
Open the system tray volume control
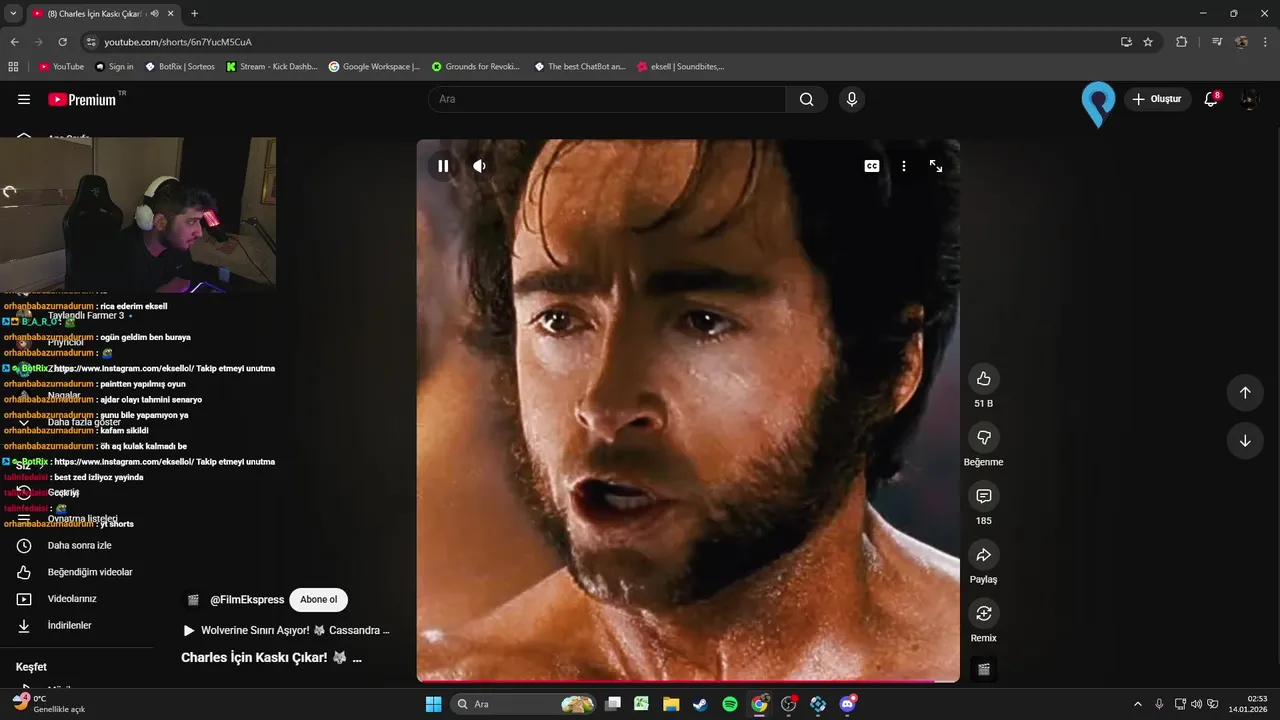click(1196, 704)
